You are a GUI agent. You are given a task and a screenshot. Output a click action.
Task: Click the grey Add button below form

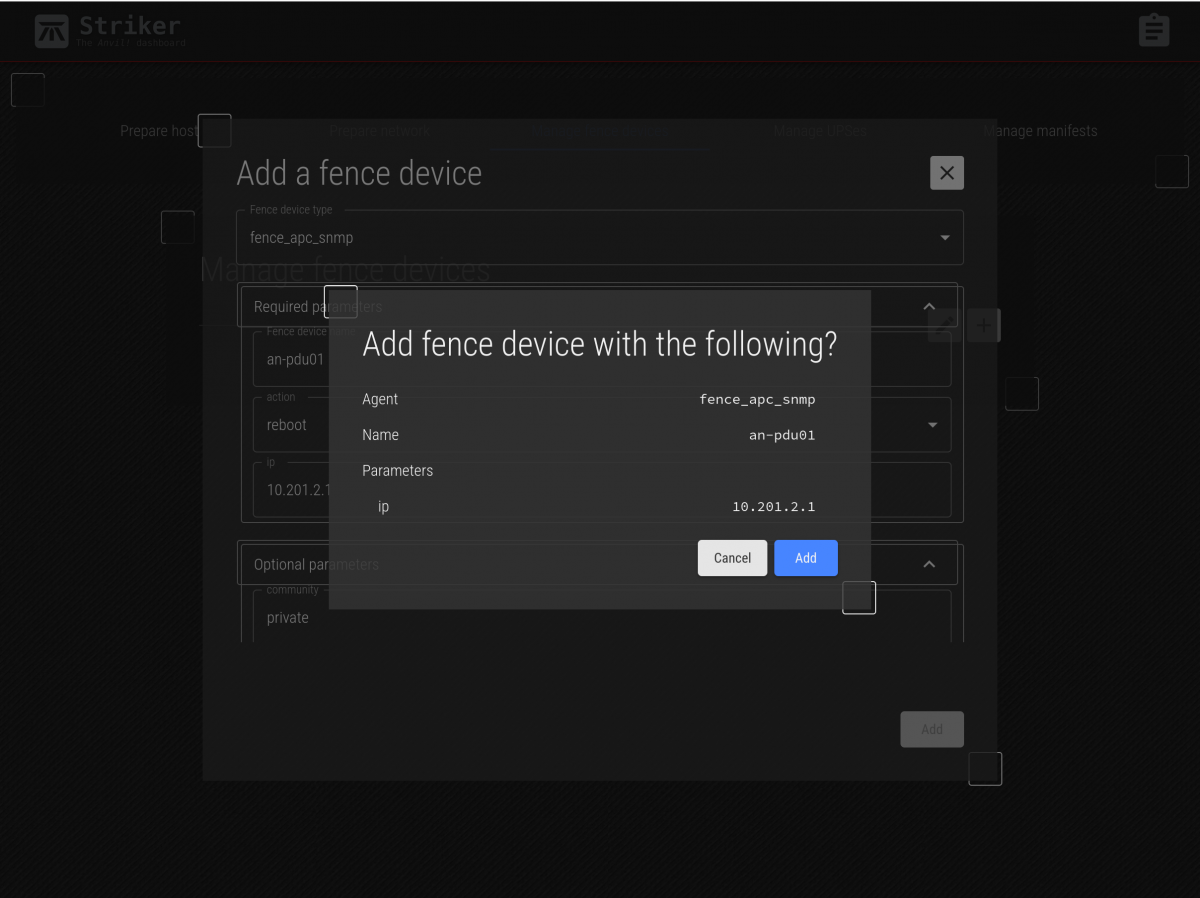(931, 729)
